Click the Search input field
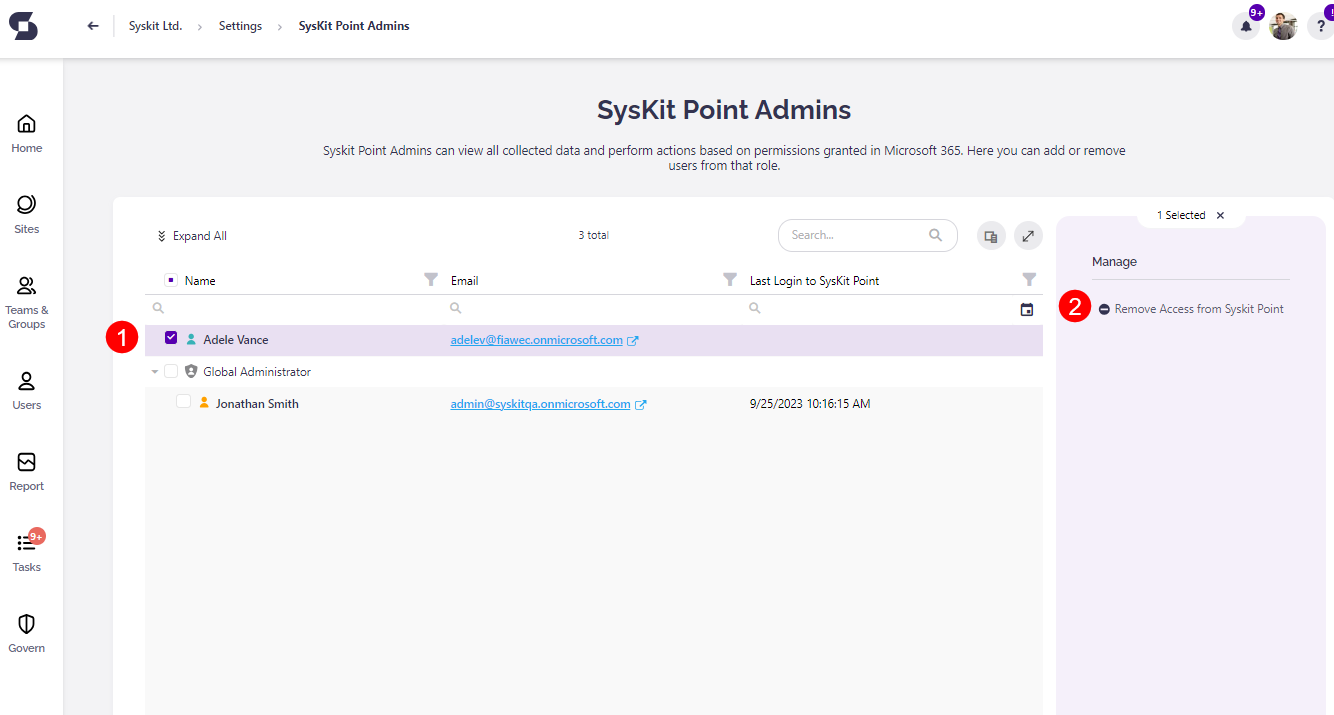This screenshot has width=1334, height=715. tap(856, 235)
